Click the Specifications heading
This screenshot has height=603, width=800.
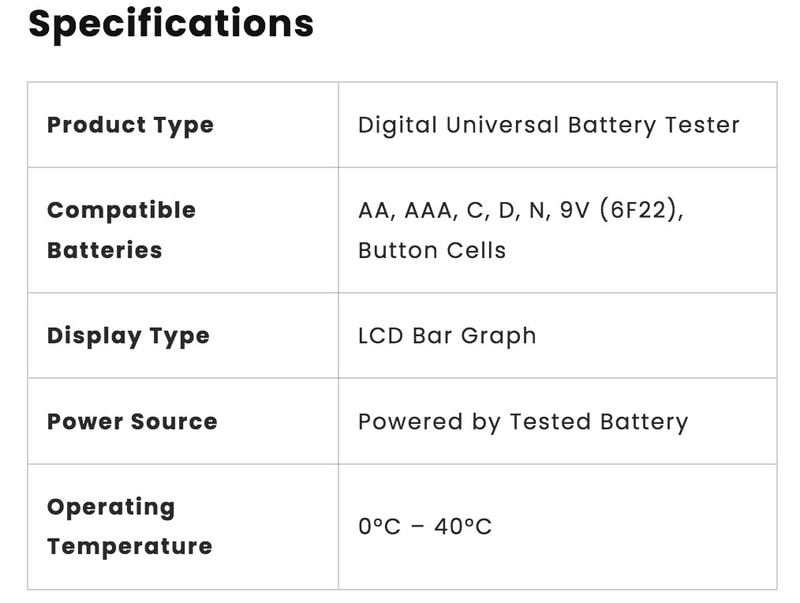pyautogui.click(x=171, y=24)
